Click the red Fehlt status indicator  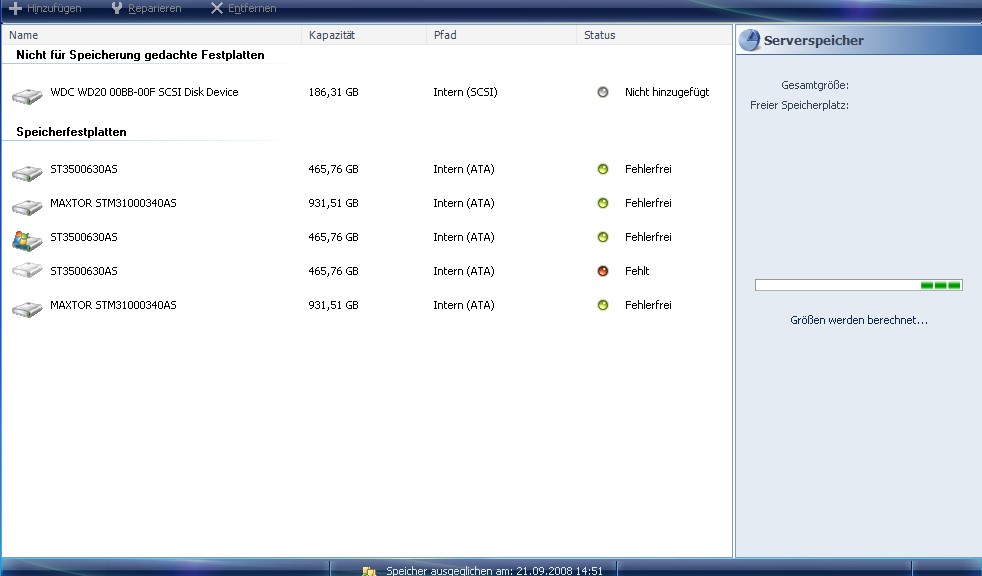[602, 271]
